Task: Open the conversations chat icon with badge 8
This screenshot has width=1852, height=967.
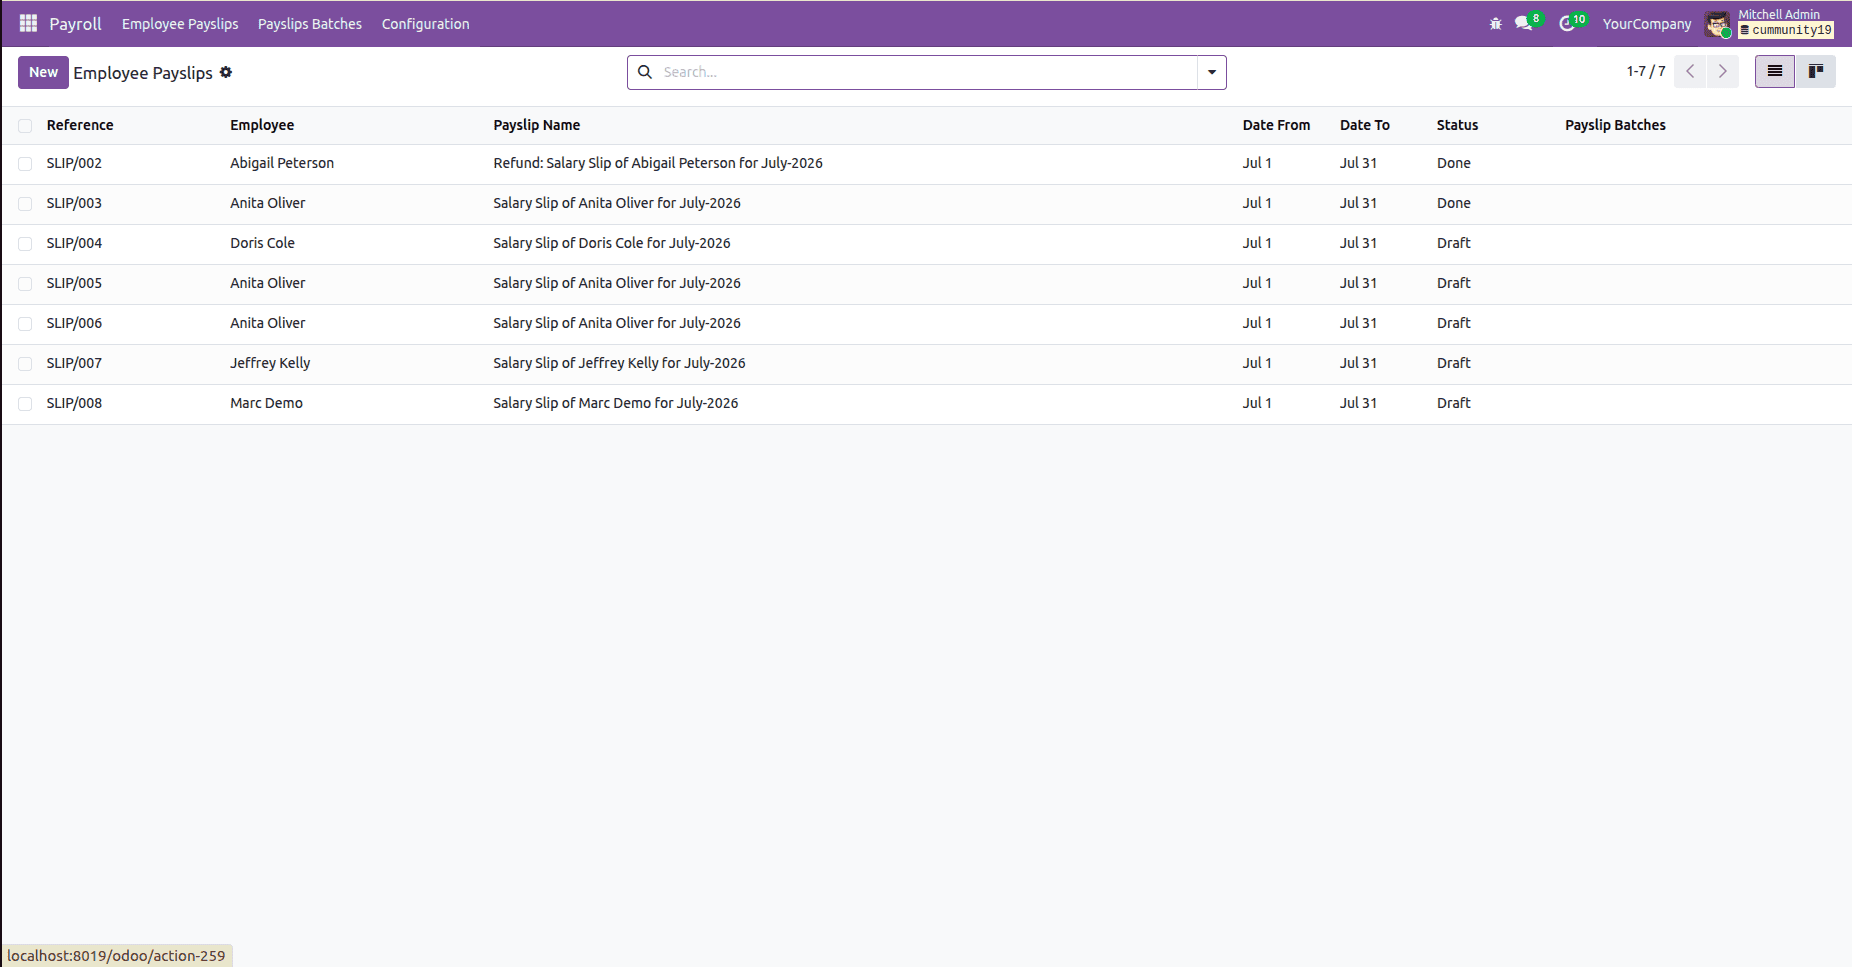Action: point(1524,23)
